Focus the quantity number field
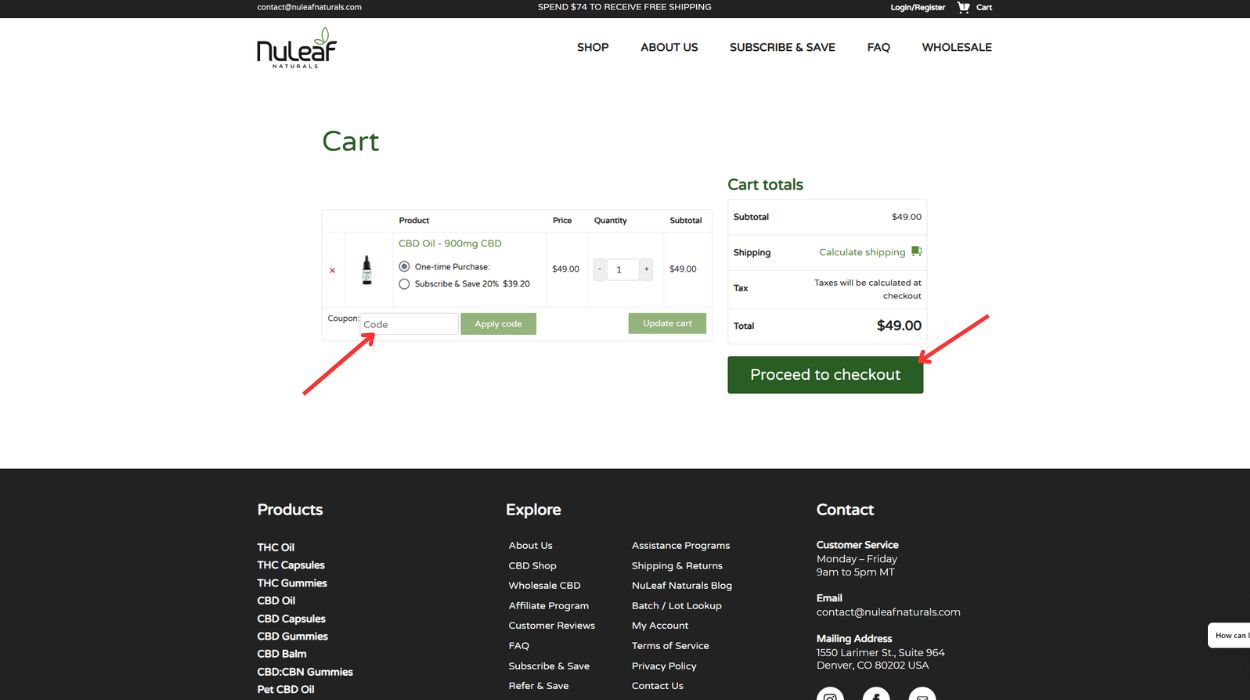This screenshot has height=700, width=1250. [623, 269]
